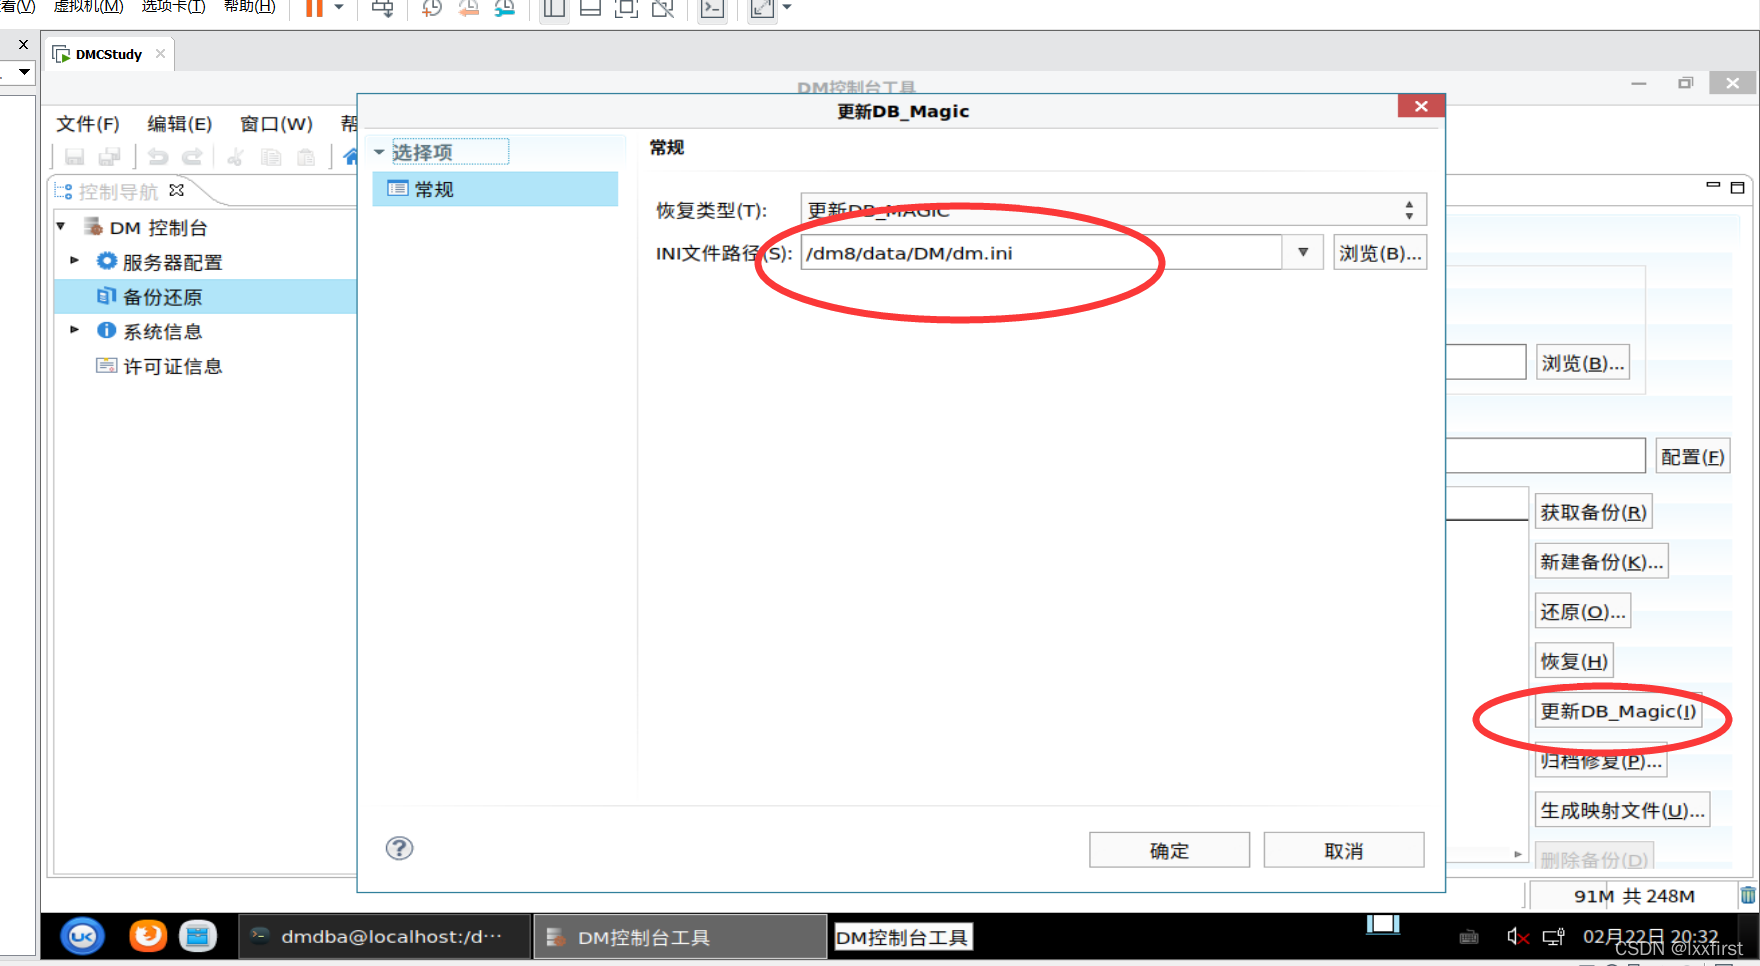Close the VMware library side panel

click(23, 45)
